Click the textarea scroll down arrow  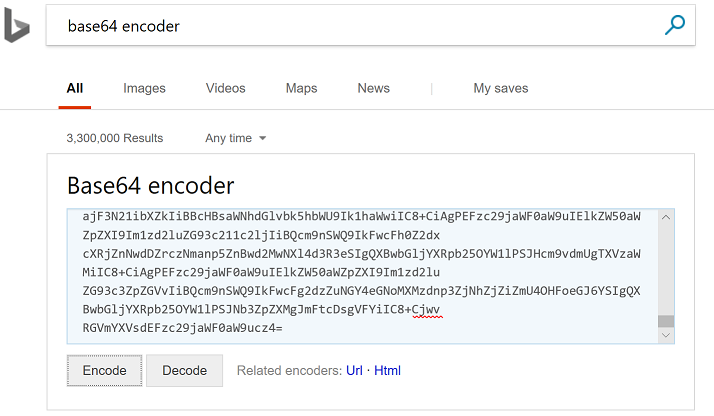(x=666, y=335)
